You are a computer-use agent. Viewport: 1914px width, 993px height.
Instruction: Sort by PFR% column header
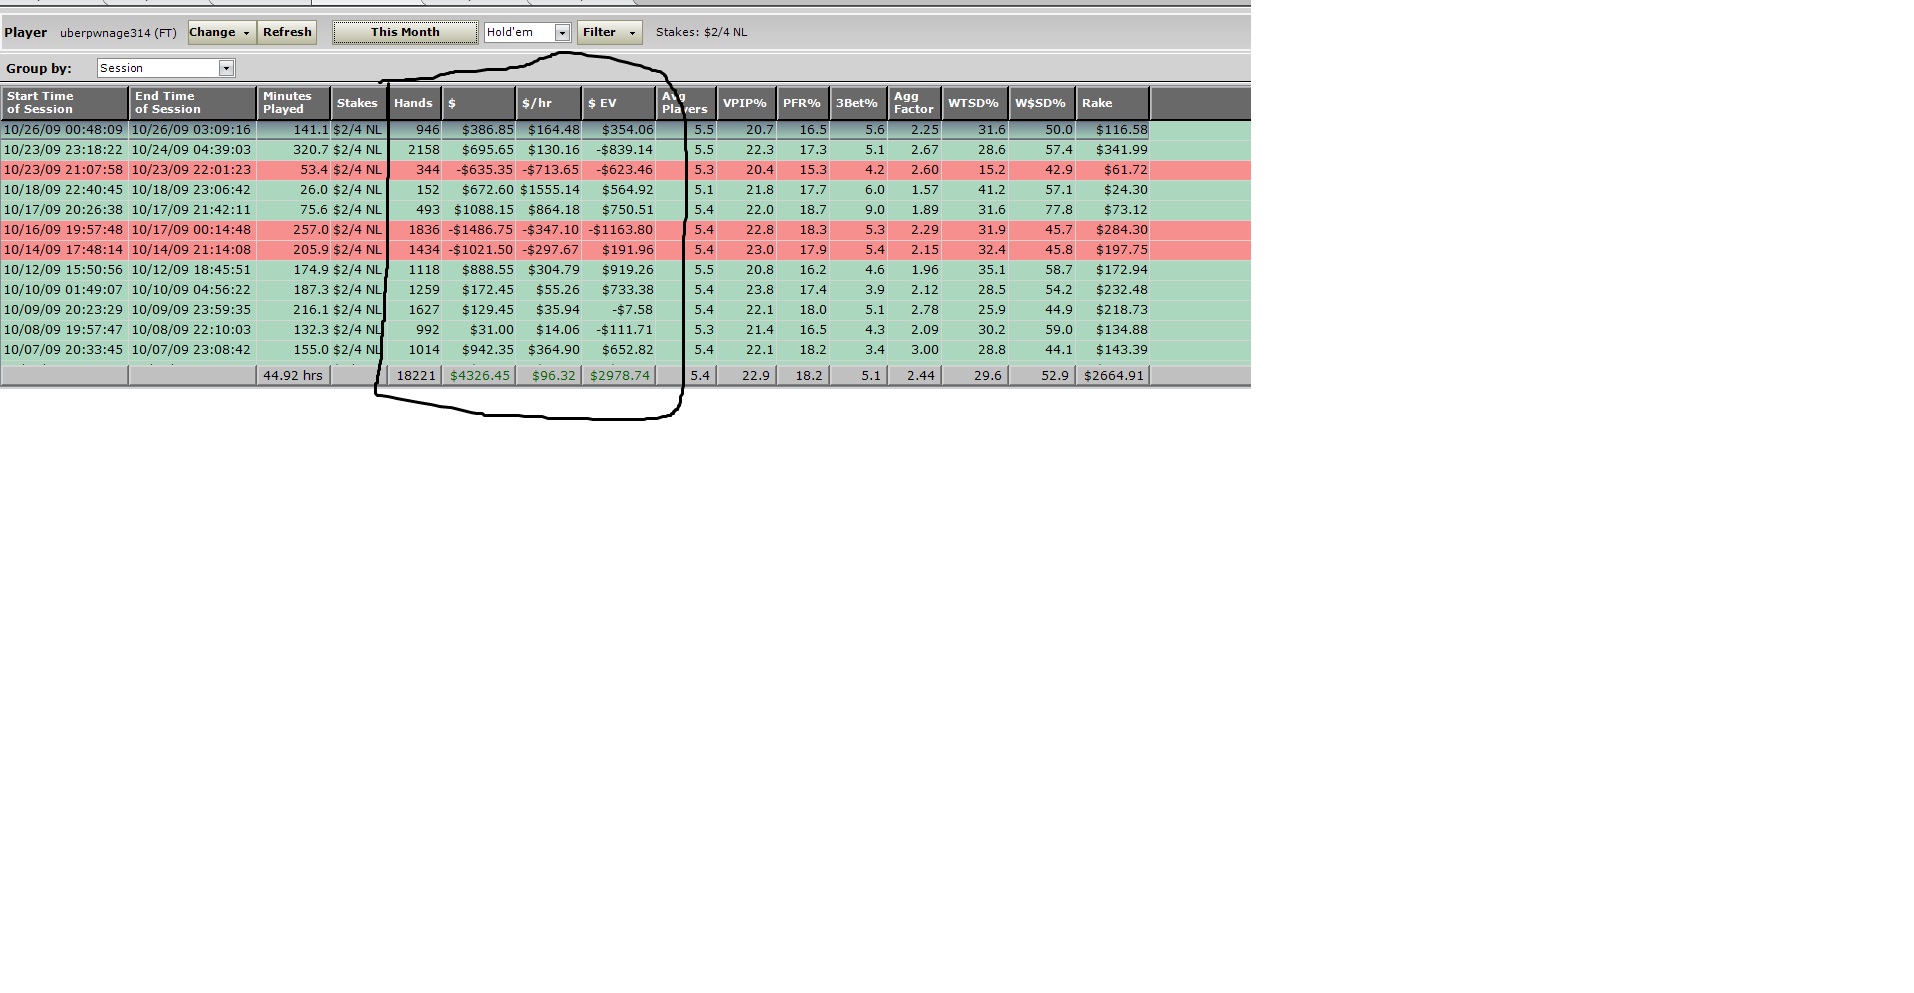click(803, 103)
